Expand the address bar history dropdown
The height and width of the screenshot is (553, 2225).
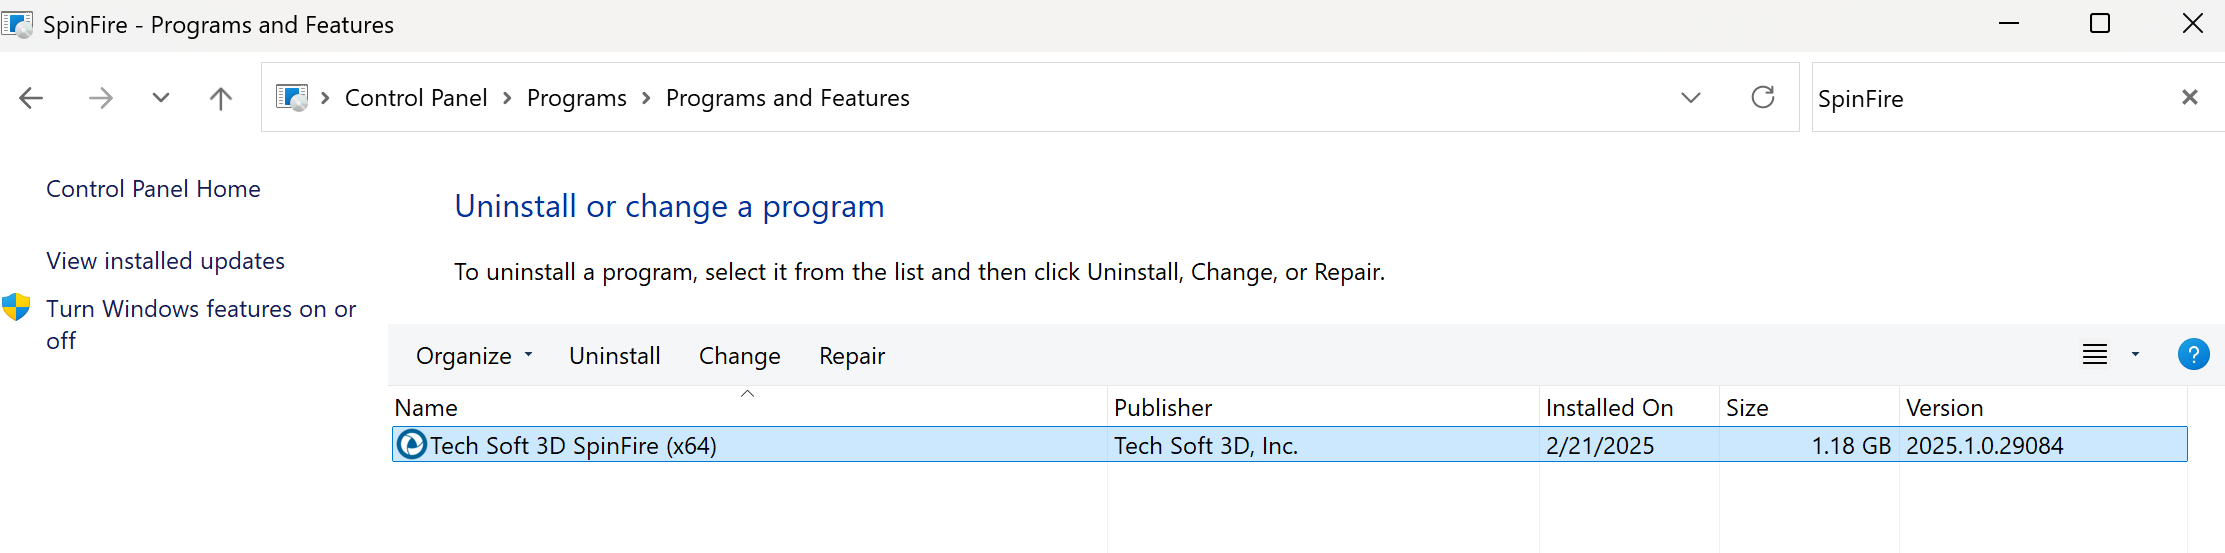point(1690,98)
